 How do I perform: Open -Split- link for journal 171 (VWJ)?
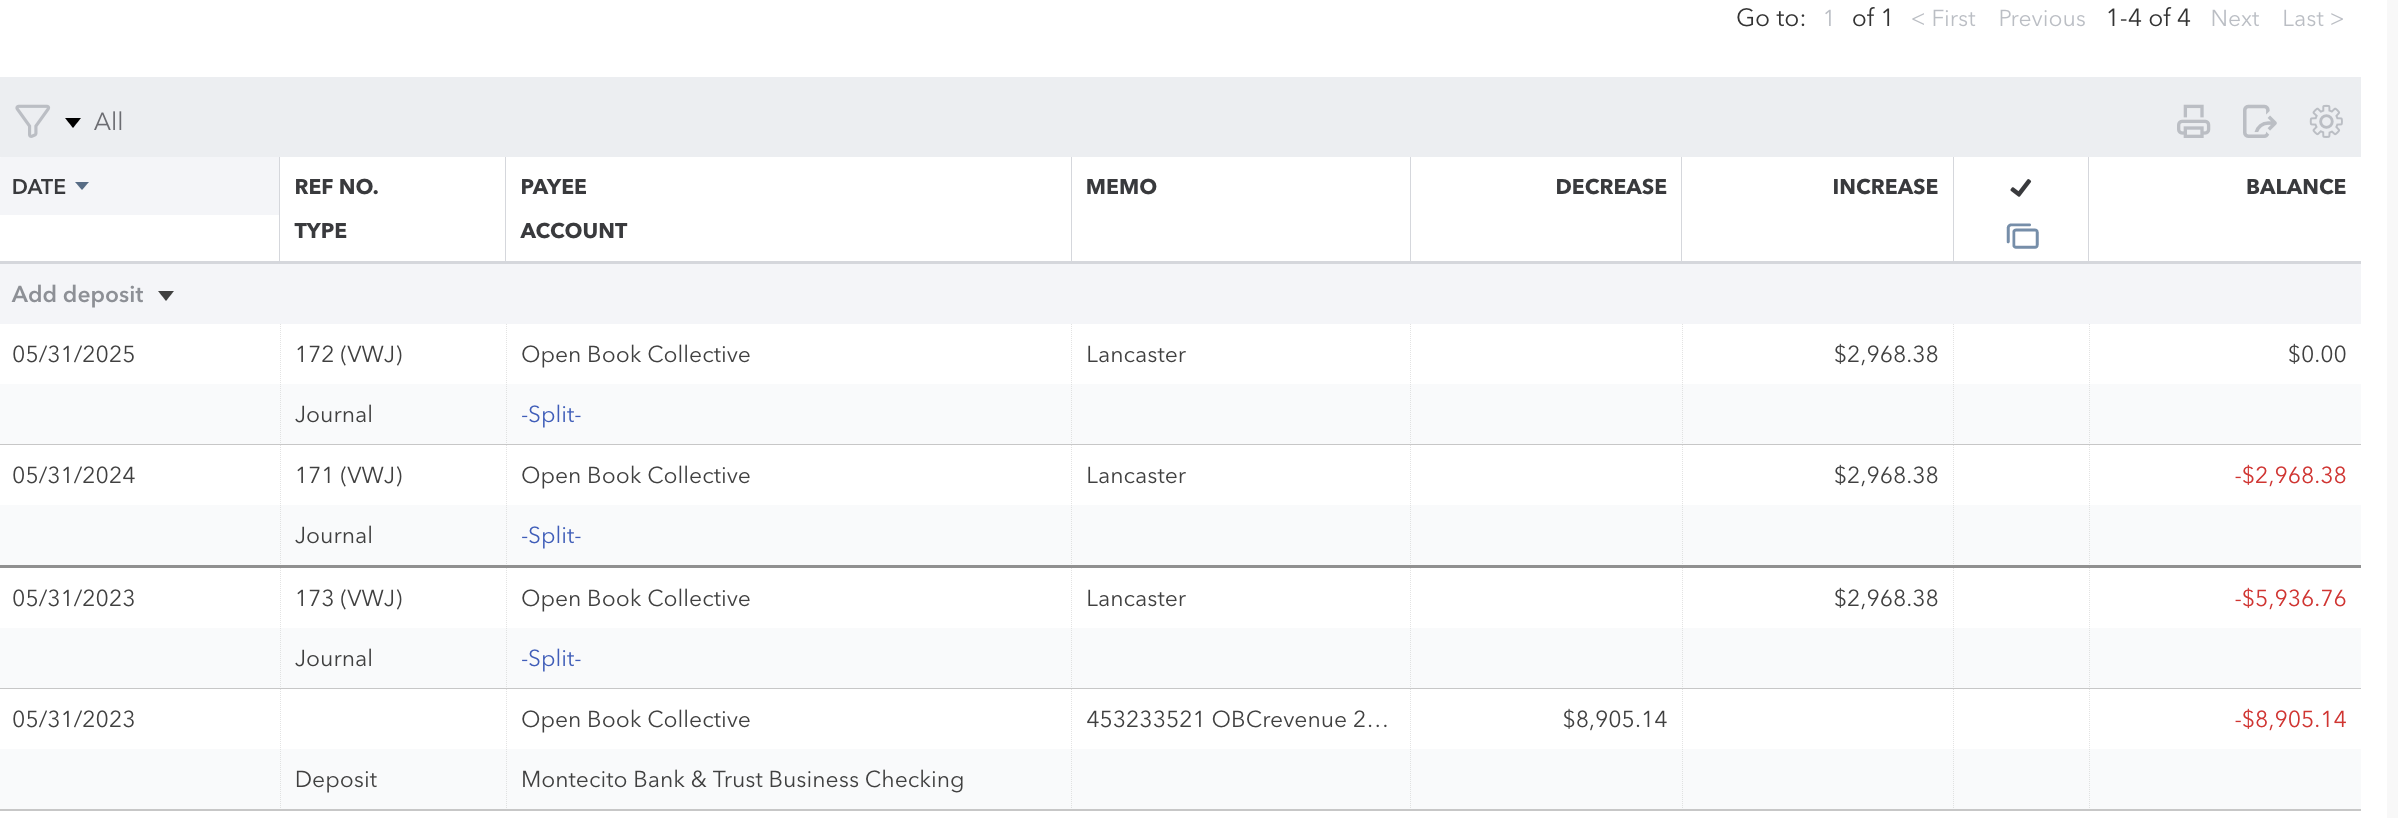click(551, 536)
